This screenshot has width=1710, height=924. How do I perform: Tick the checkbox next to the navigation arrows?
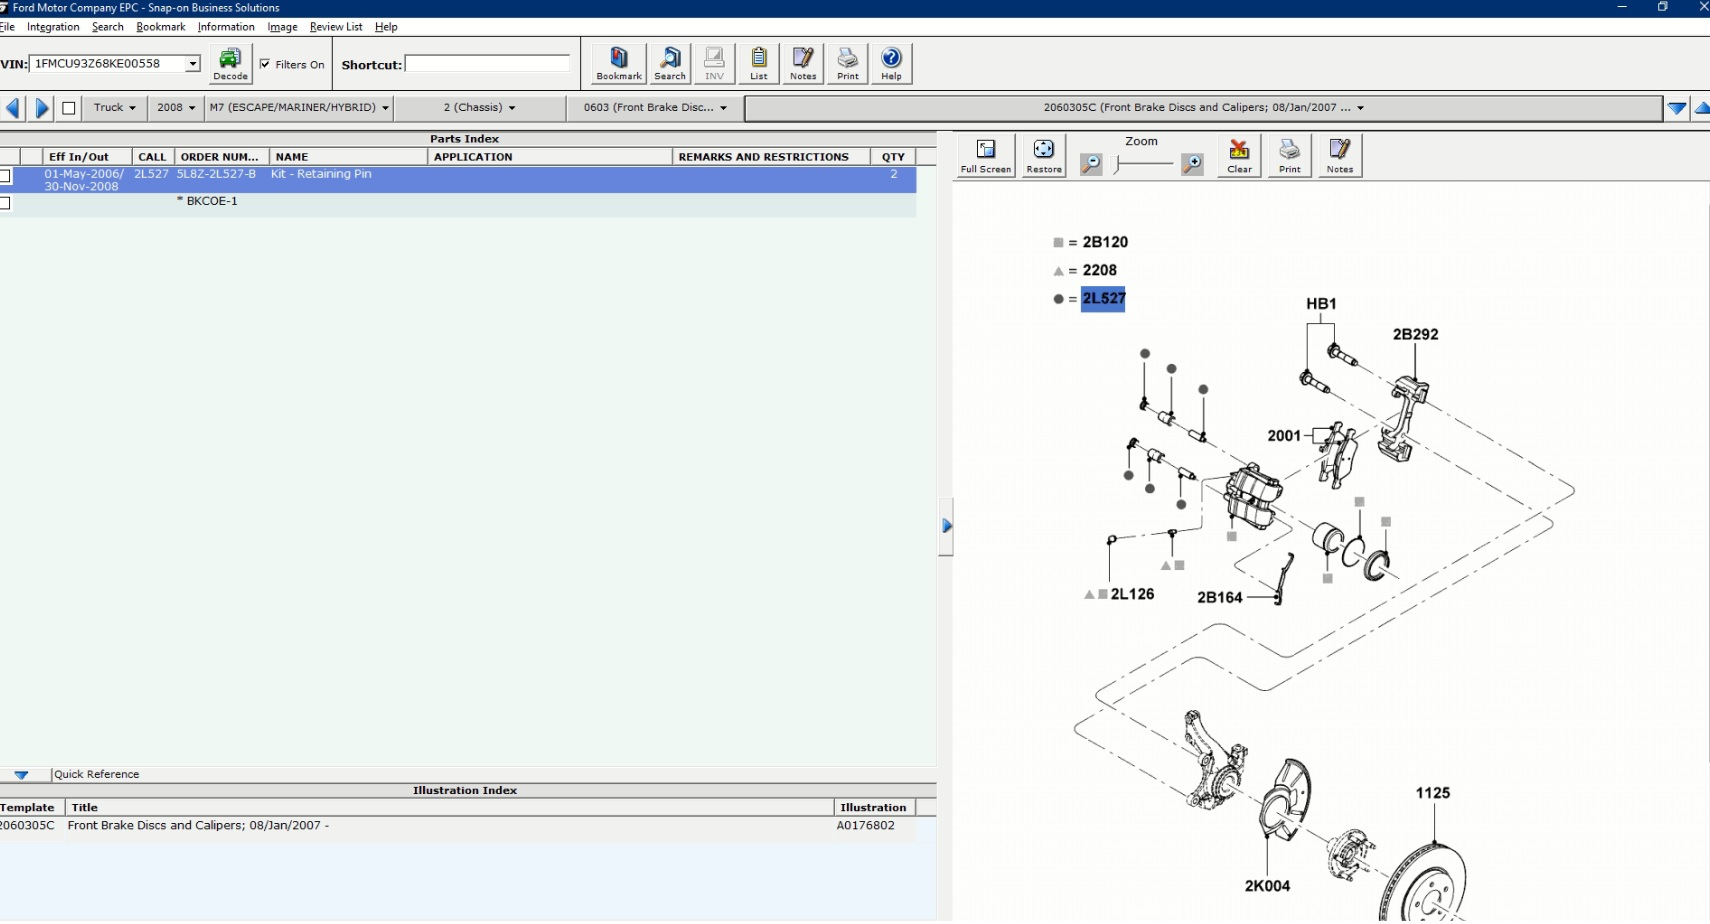(69, 108)
